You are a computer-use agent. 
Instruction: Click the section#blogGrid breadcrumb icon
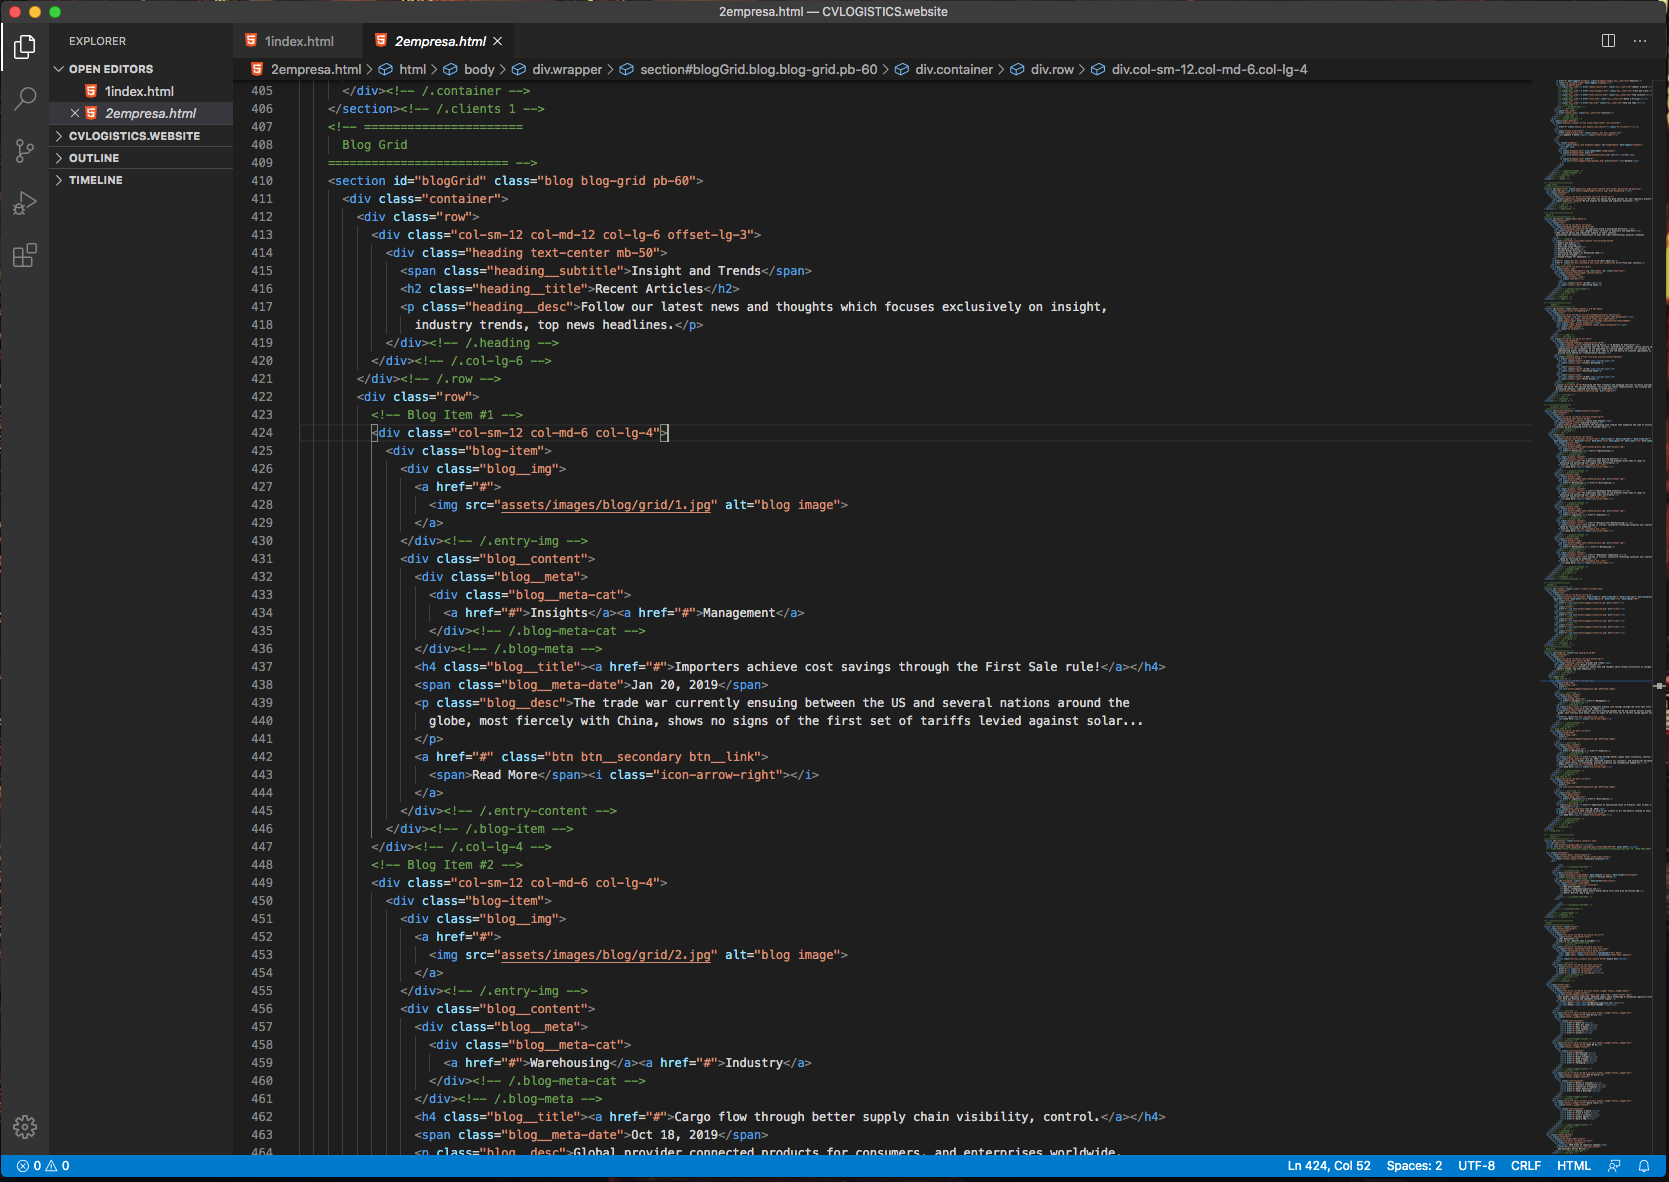(x=626, y=69)
